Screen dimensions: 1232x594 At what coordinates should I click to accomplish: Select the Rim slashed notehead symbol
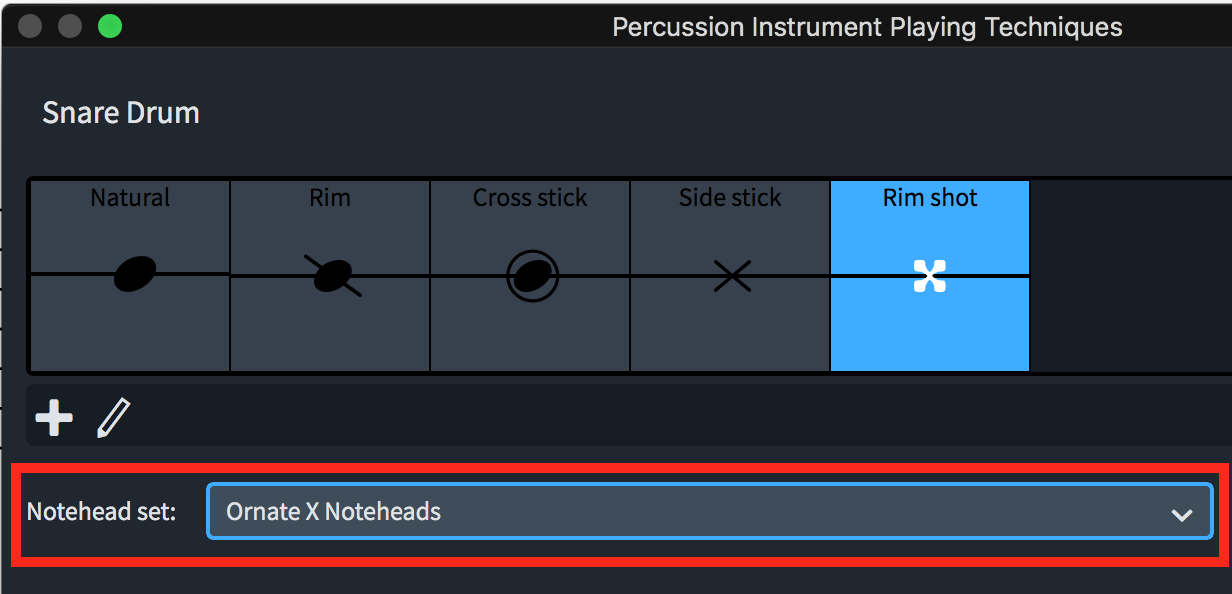coord(332,275)
